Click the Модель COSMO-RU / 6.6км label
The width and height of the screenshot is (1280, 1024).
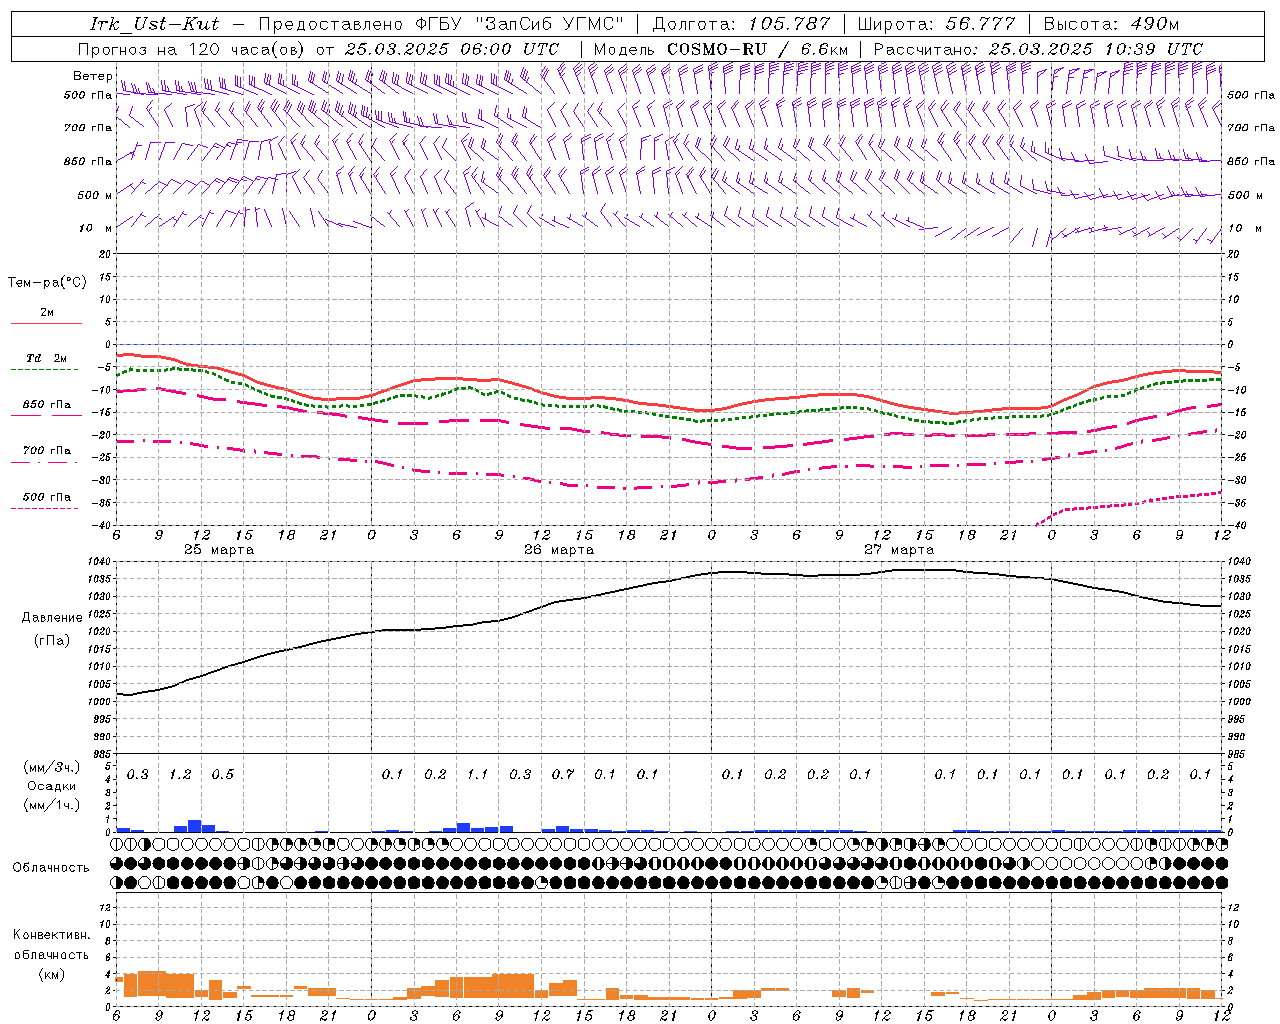click(x=720, y=49)
